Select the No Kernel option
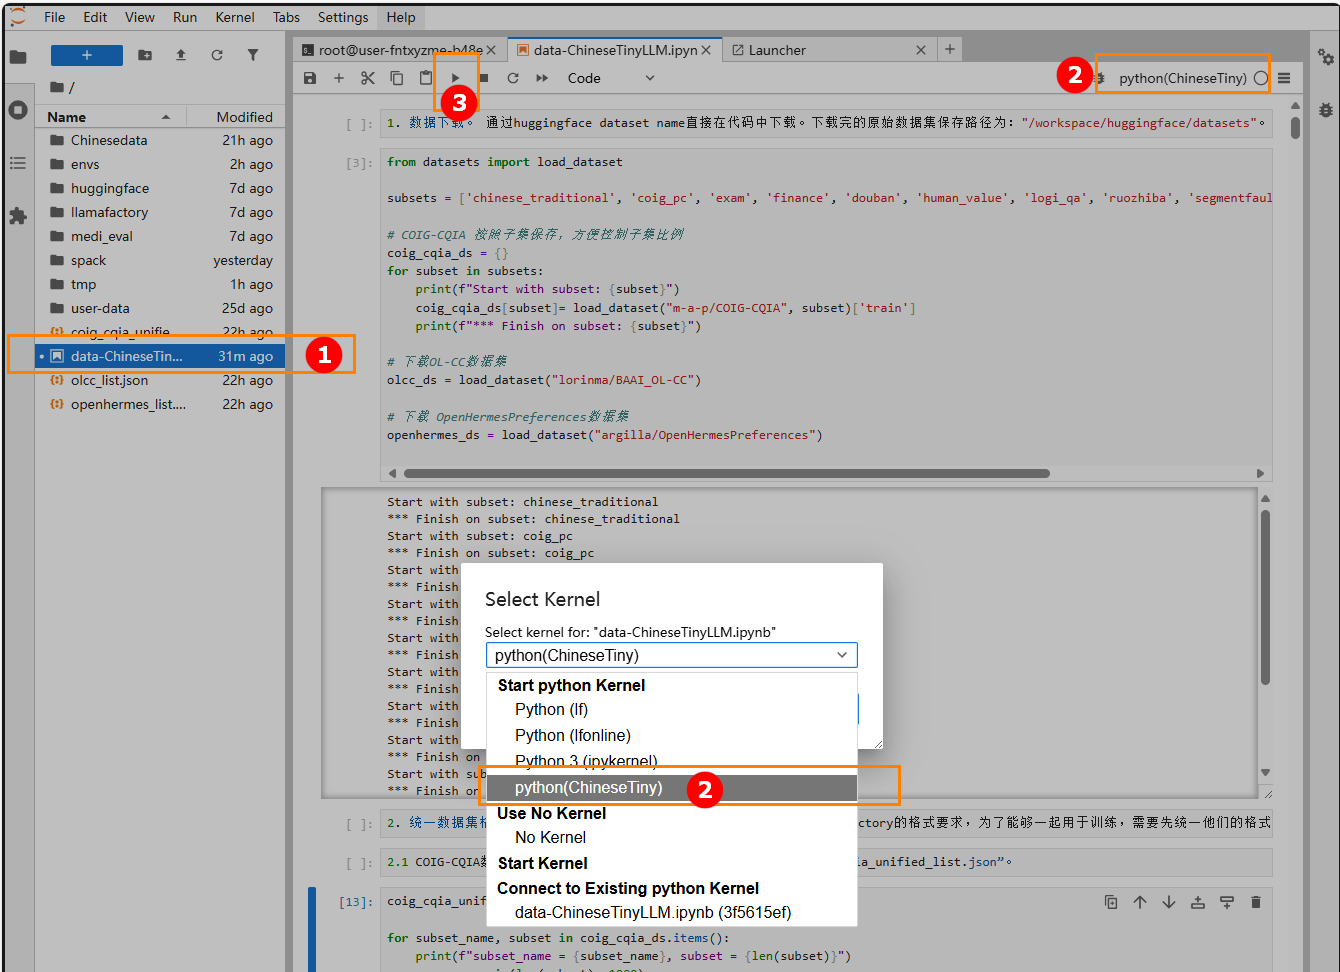 (x=550, y=838)
